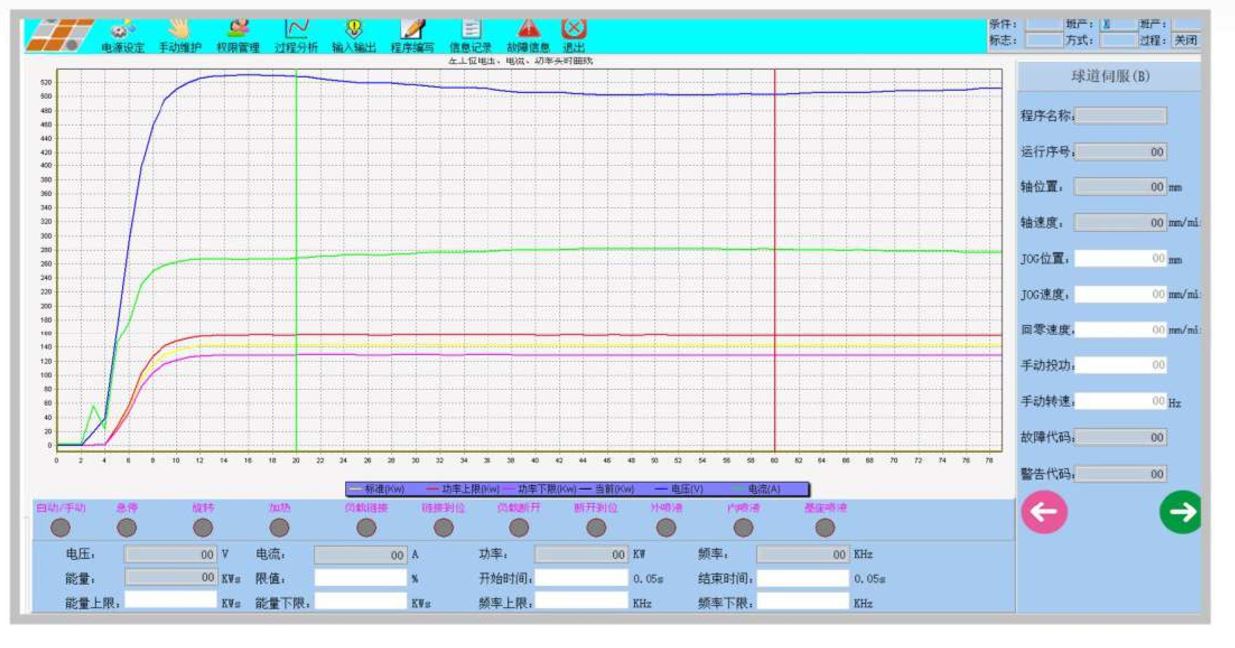1235x648 pixels.
Task: Go to next page with green arrow
Action: pos(1180,512)
